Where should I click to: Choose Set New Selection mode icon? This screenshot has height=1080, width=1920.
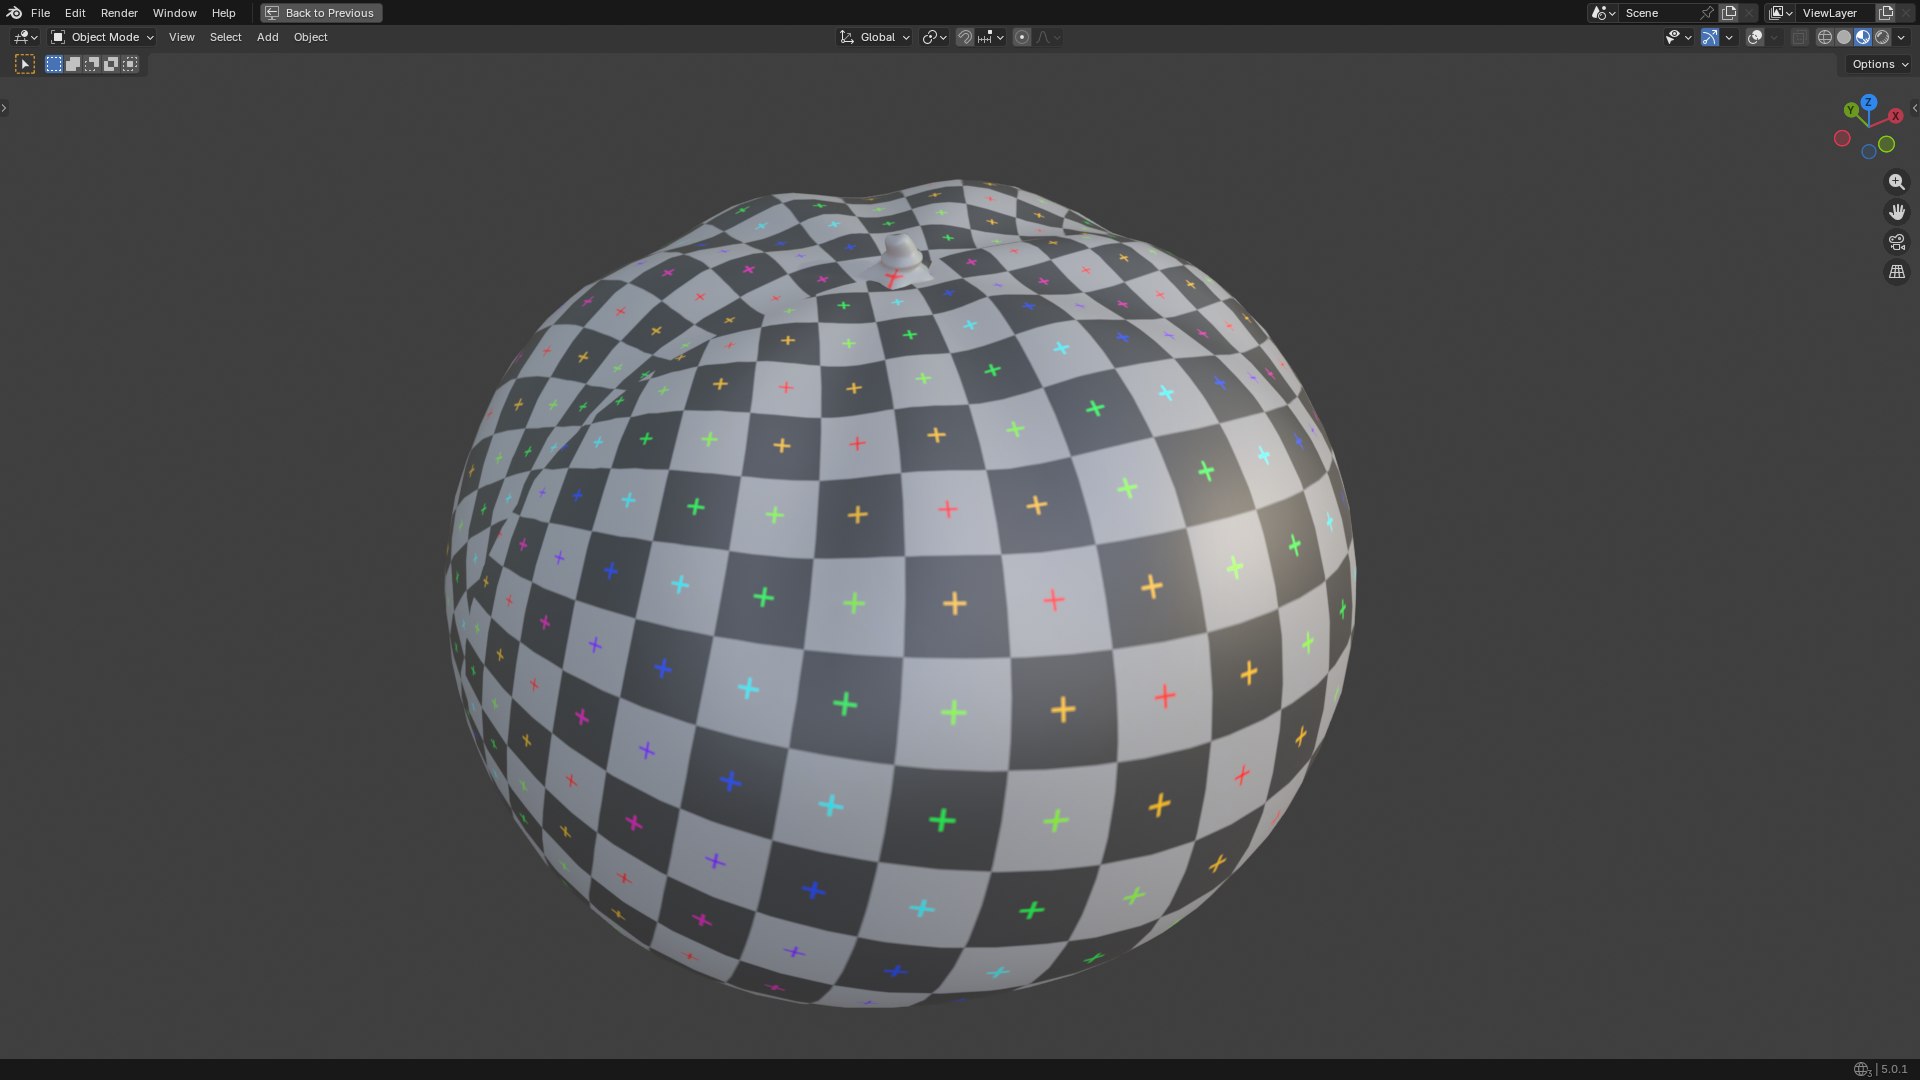(x=54, y=64)
